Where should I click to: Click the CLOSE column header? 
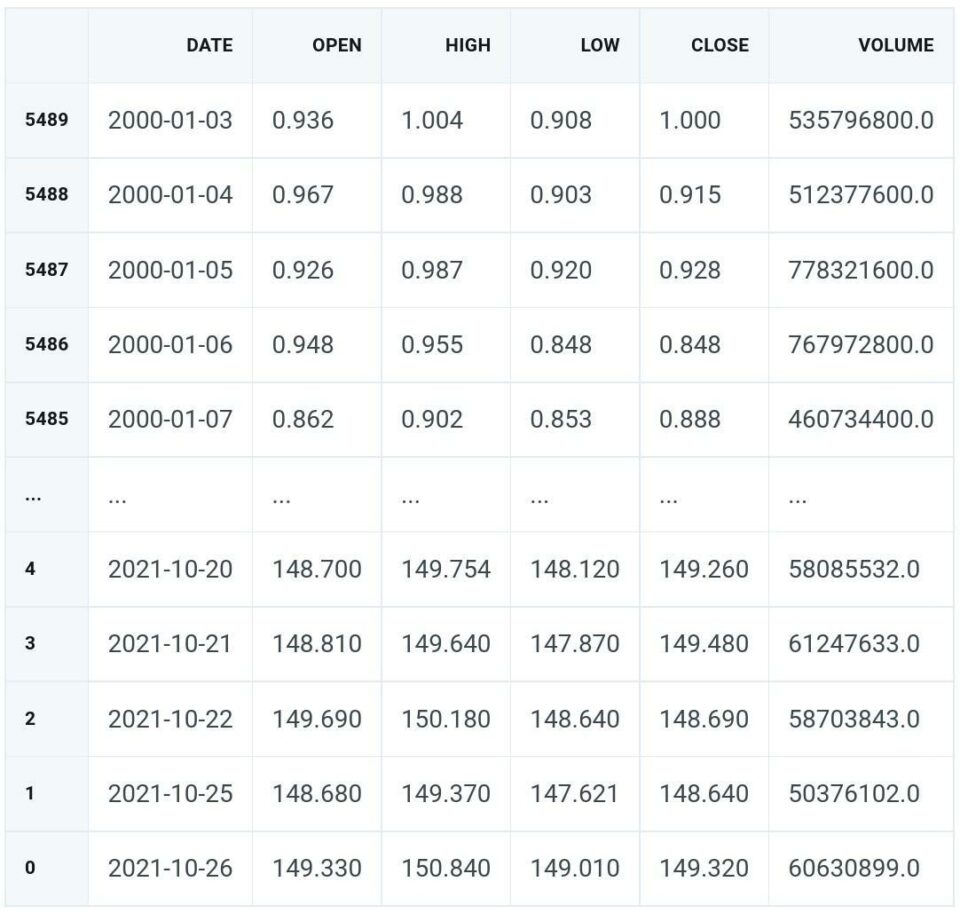[717, 44]
